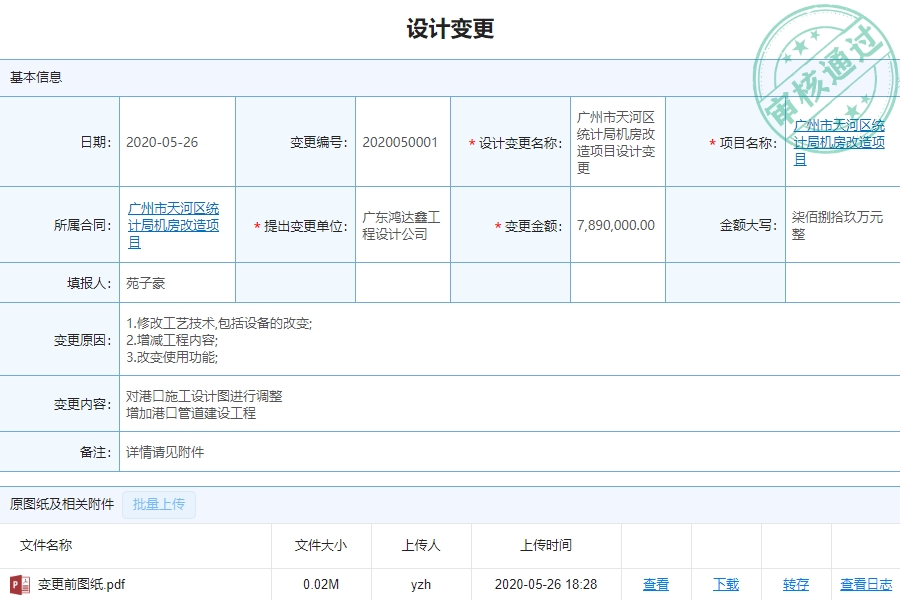Click the 金额大写 field label

tap(749, 226)
